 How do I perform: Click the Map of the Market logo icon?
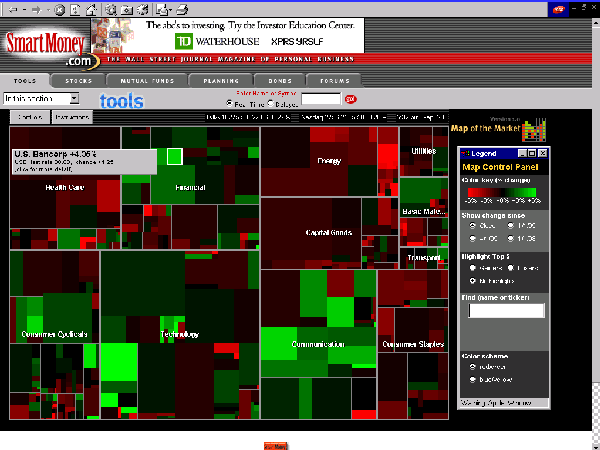pos(537,129)
